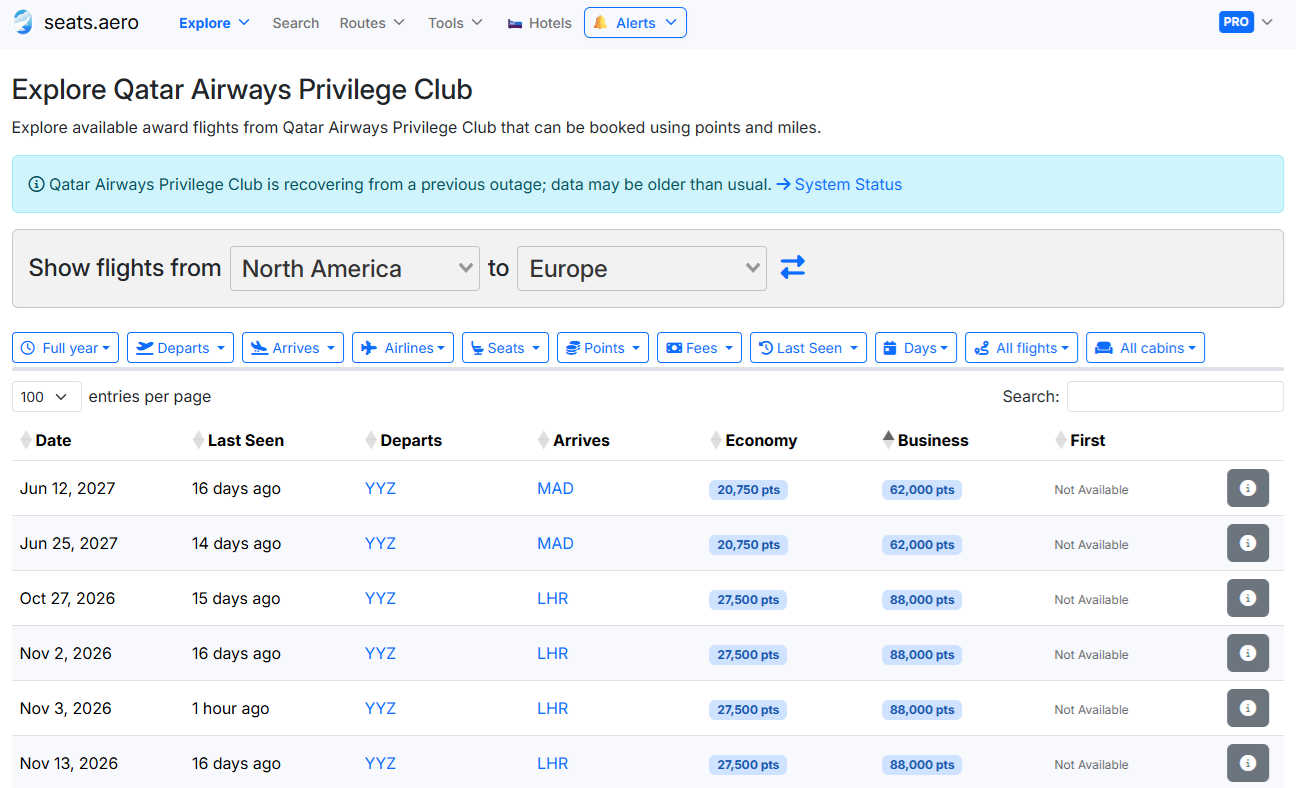The image size is (1296, 788).
Task: Click the alert info circle icon
Action: (36, 184)
